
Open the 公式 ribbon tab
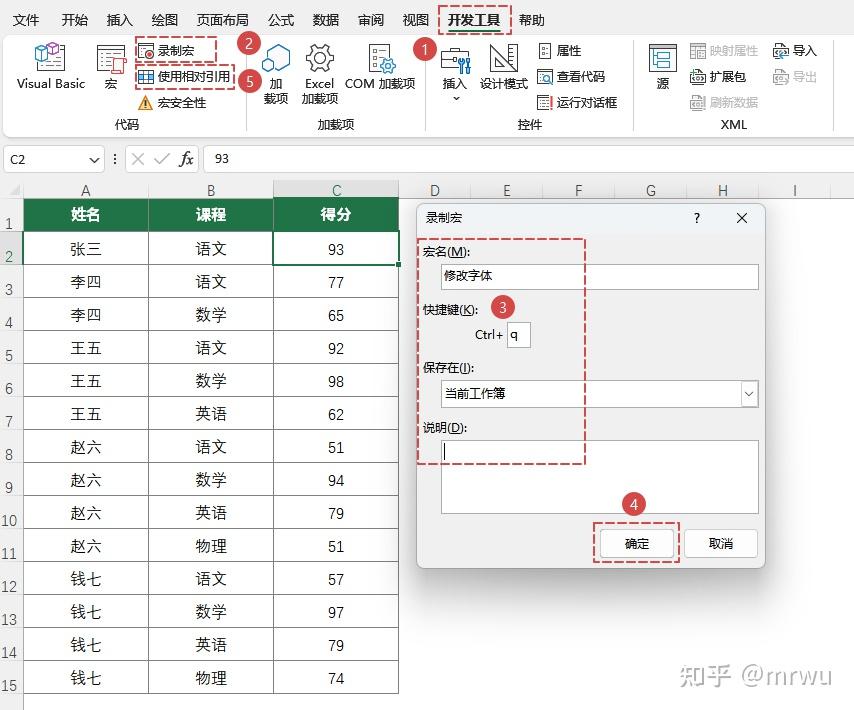[x=279, y=19]
